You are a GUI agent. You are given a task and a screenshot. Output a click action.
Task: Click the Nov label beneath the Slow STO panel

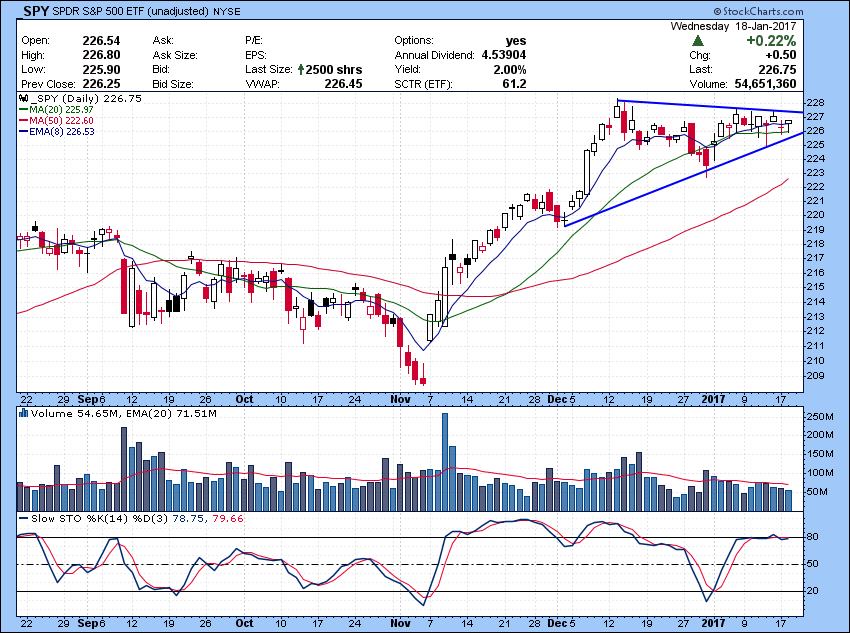(401, 623)
